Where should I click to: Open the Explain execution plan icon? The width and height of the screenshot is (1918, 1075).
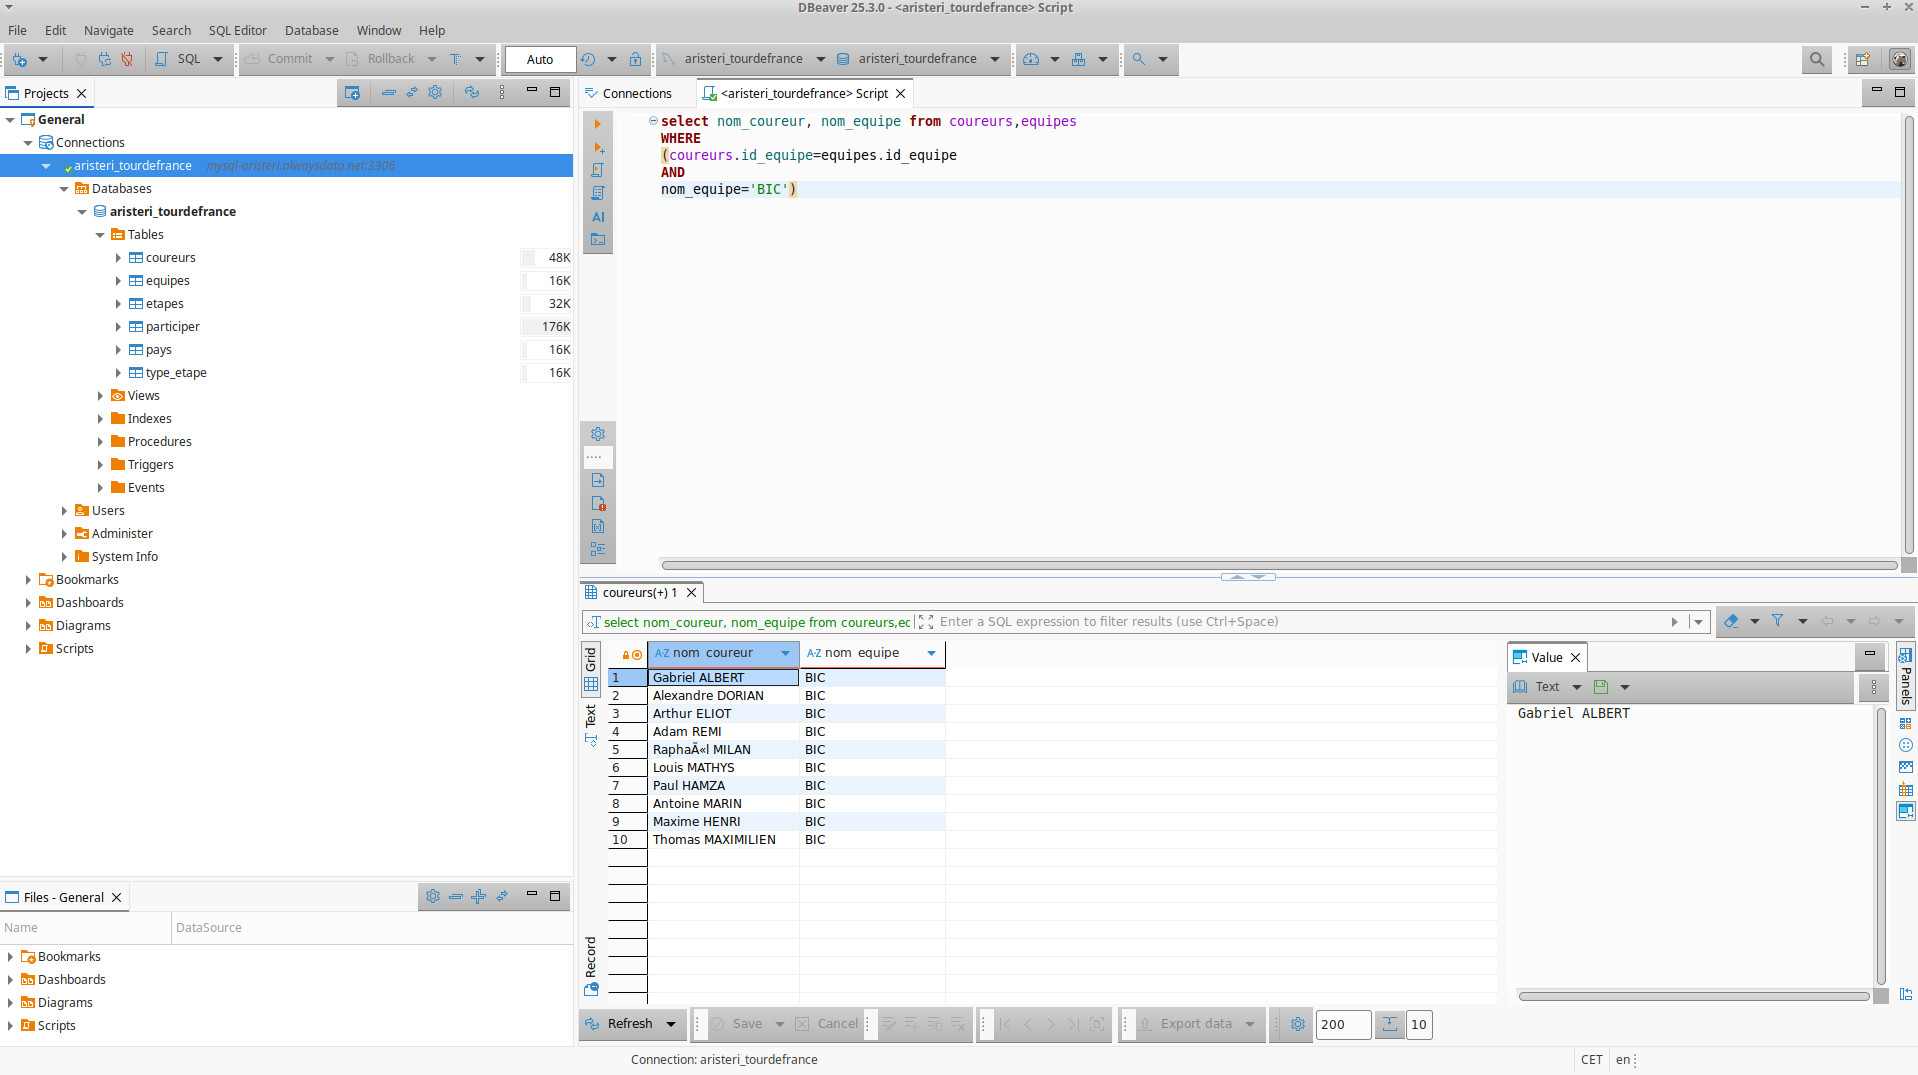598,193
